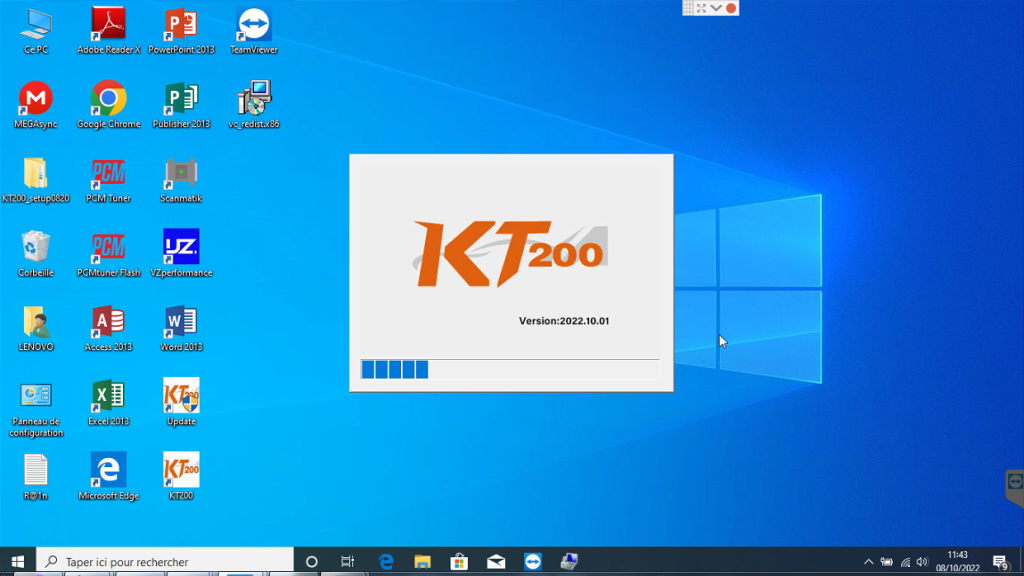
Task: Select the TeamViewer desktop icon
Action: 254,31
